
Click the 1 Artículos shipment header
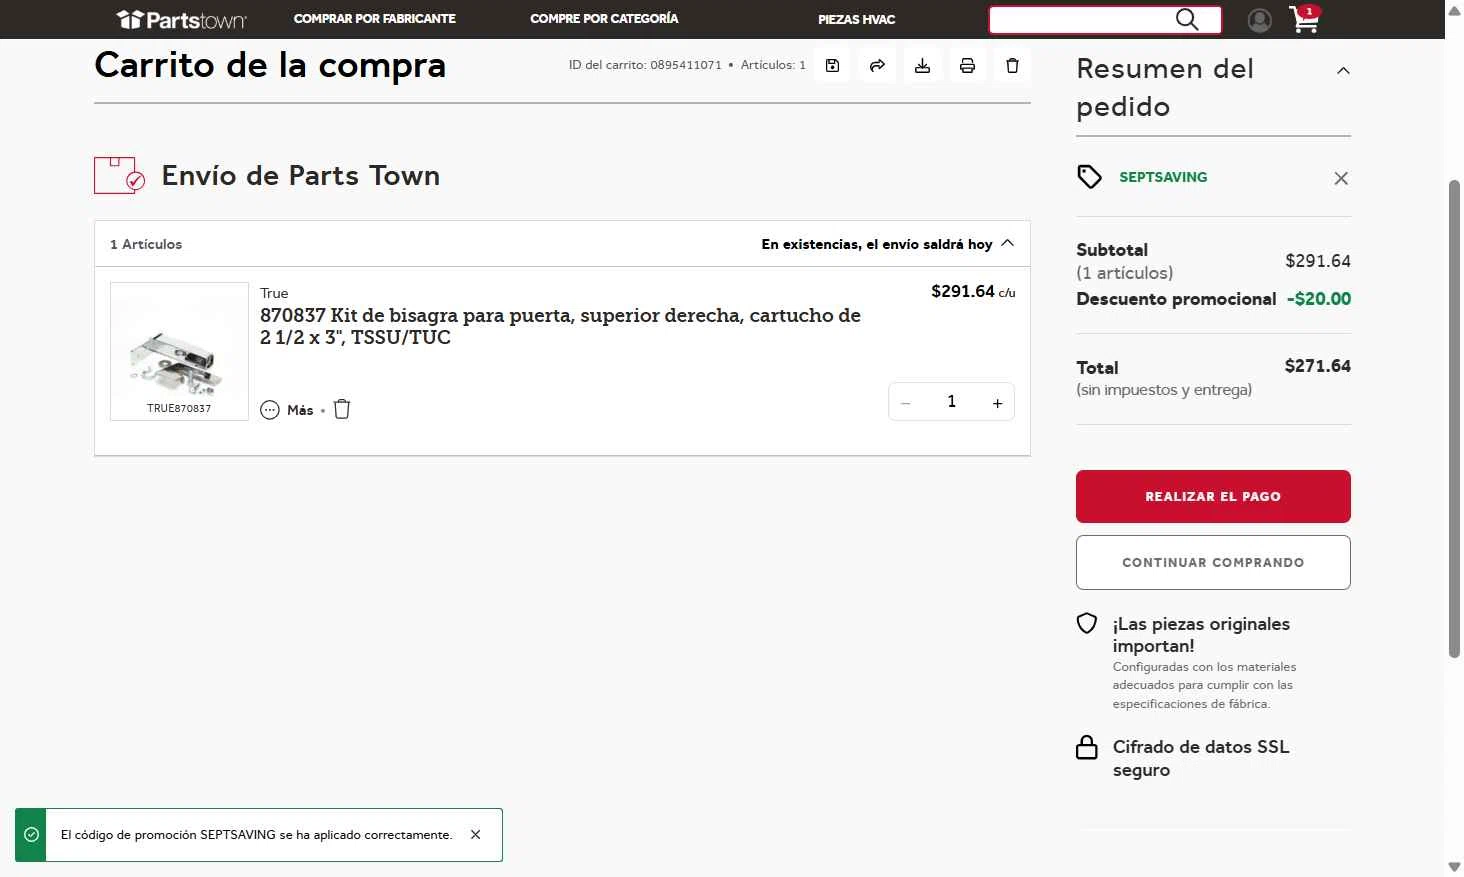point(146,244)
